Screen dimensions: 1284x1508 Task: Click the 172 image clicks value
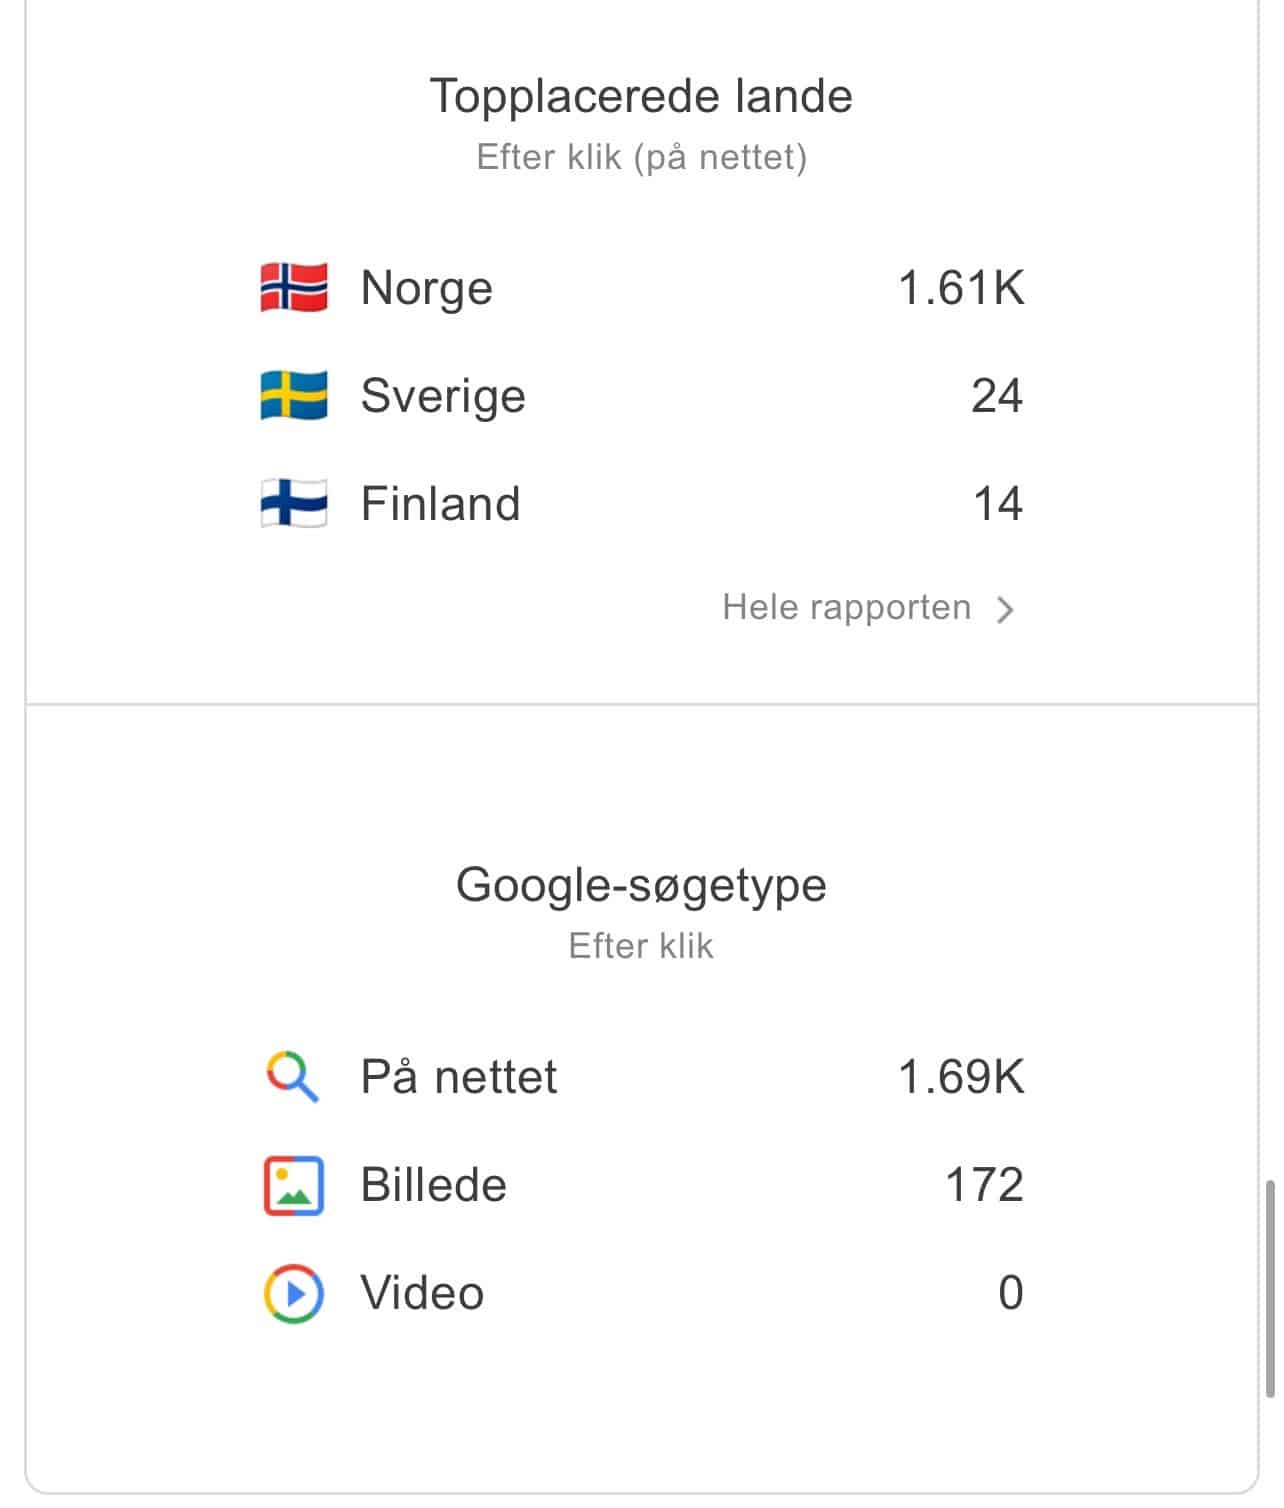pyautogui.click(x=984, y=1185)
